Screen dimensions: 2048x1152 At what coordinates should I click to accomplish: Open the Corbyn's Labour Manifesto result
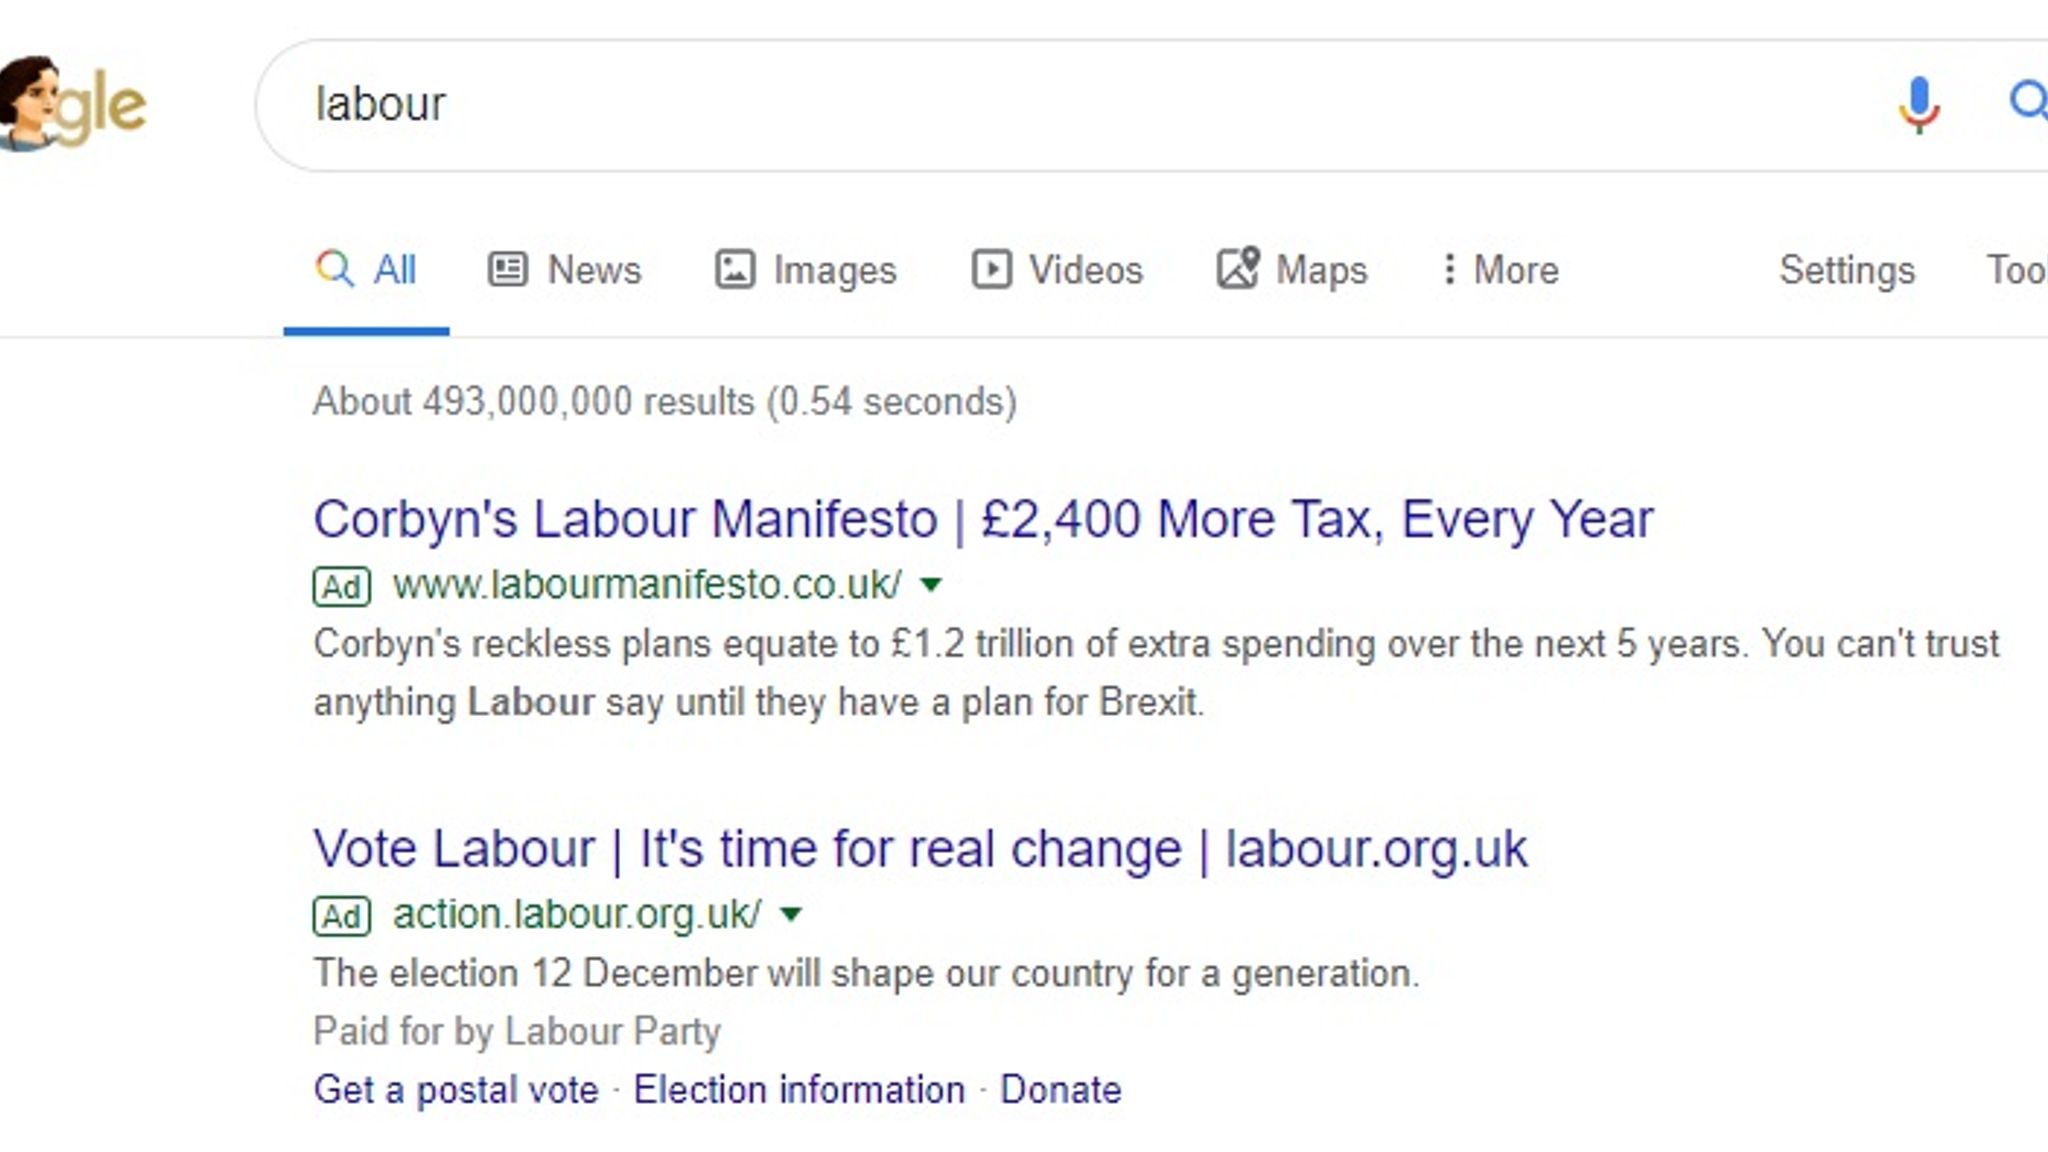pyautogui.click(x=984, y=517)
